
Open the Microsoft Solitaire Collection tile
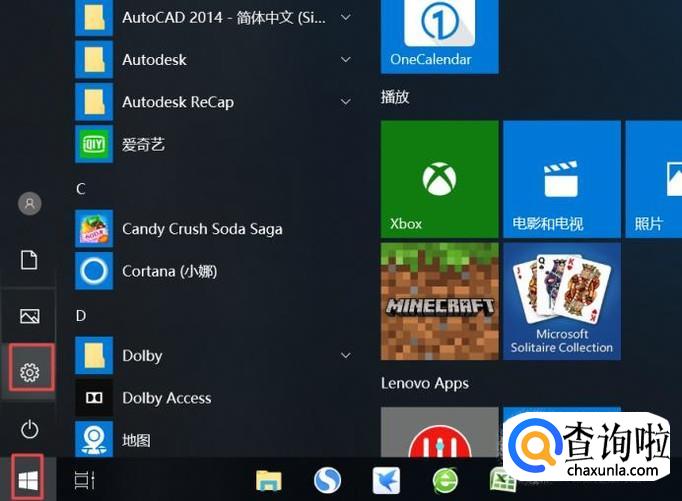(562, 301)
